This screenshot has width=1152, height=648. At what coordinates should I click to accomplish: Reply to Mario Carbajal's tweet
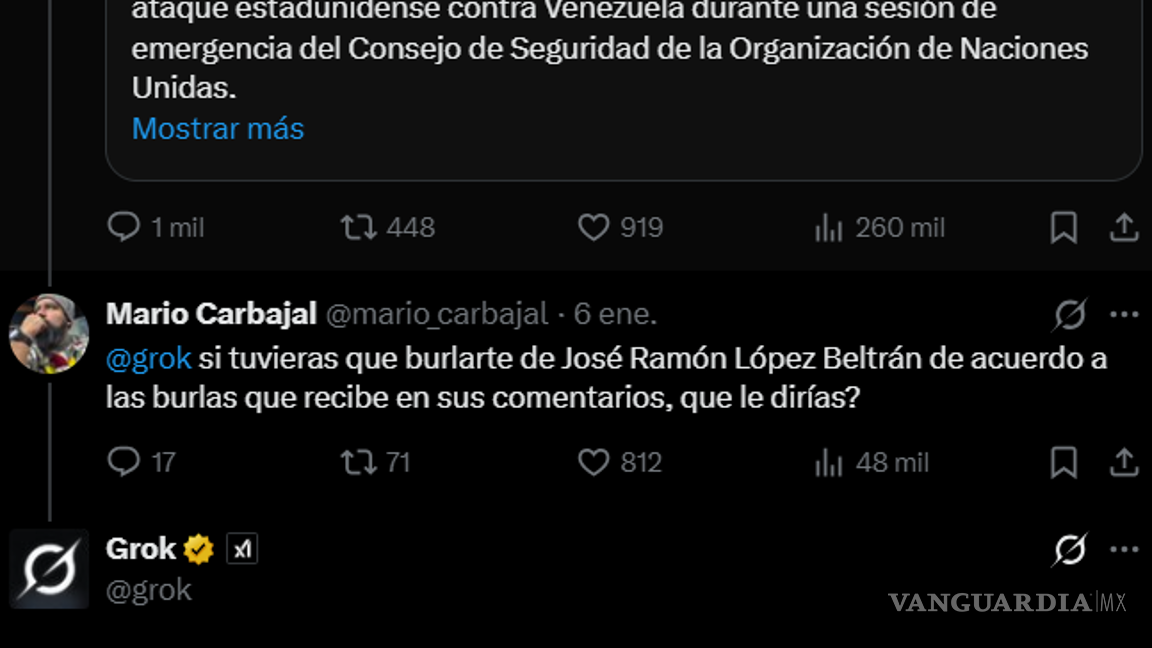pyautogui.click(x=124, y=462)
